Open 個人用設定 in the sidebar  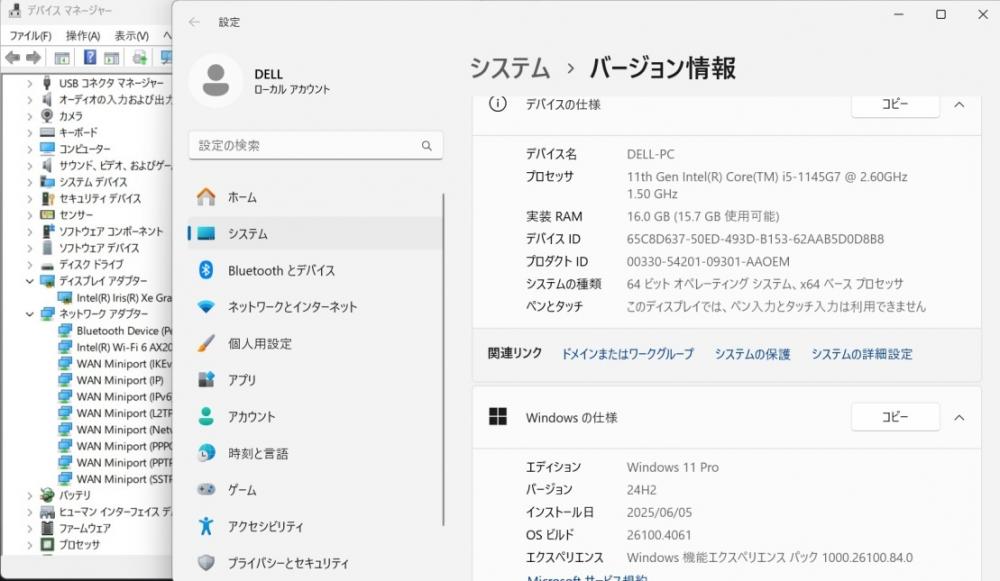pyautogui.click(x=315, y=344)
